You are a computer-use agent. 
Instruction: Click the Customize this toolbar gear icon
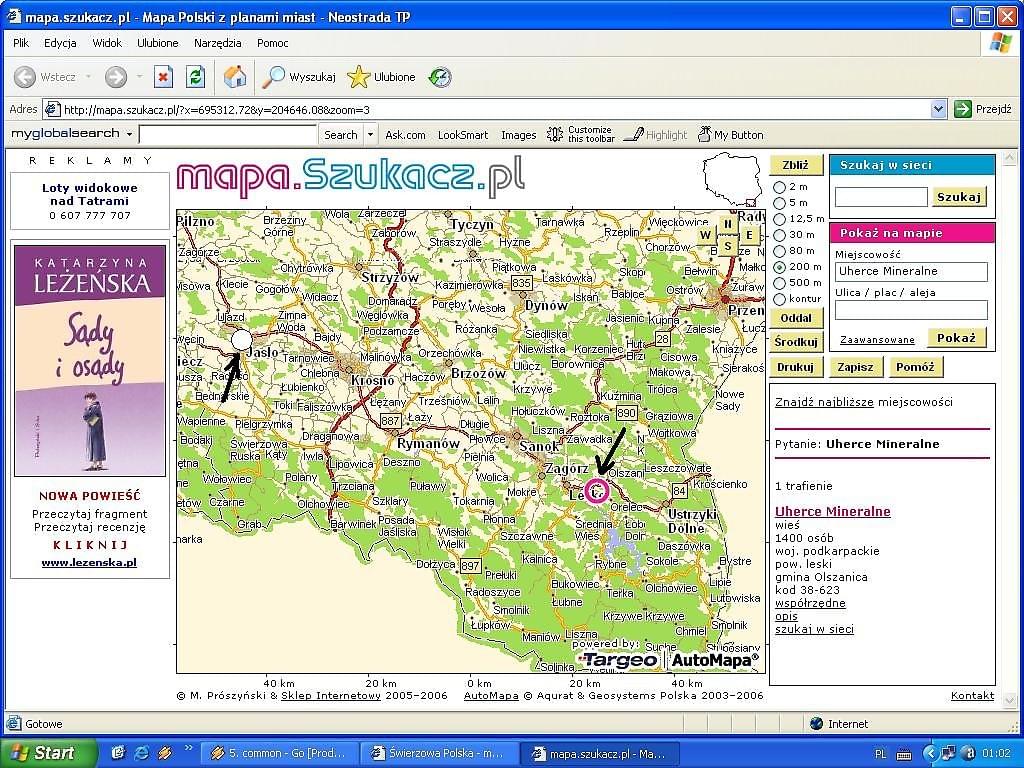pos(554,135)
